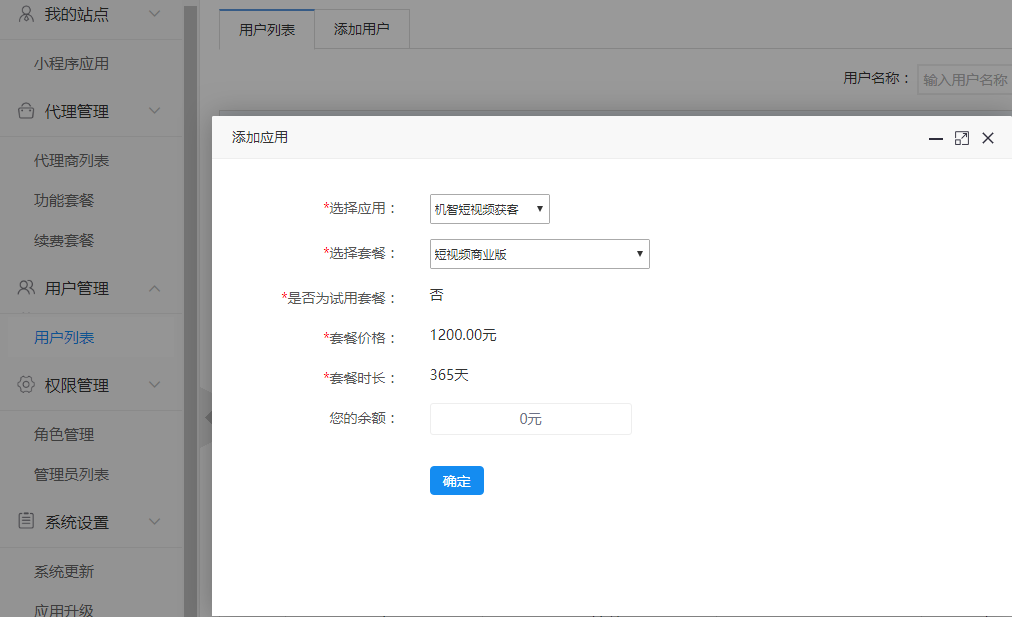Open the 选择套餐 dropdown
Image resolution: width=1012 pixels, height=617 pixels.
pos(540,254)
